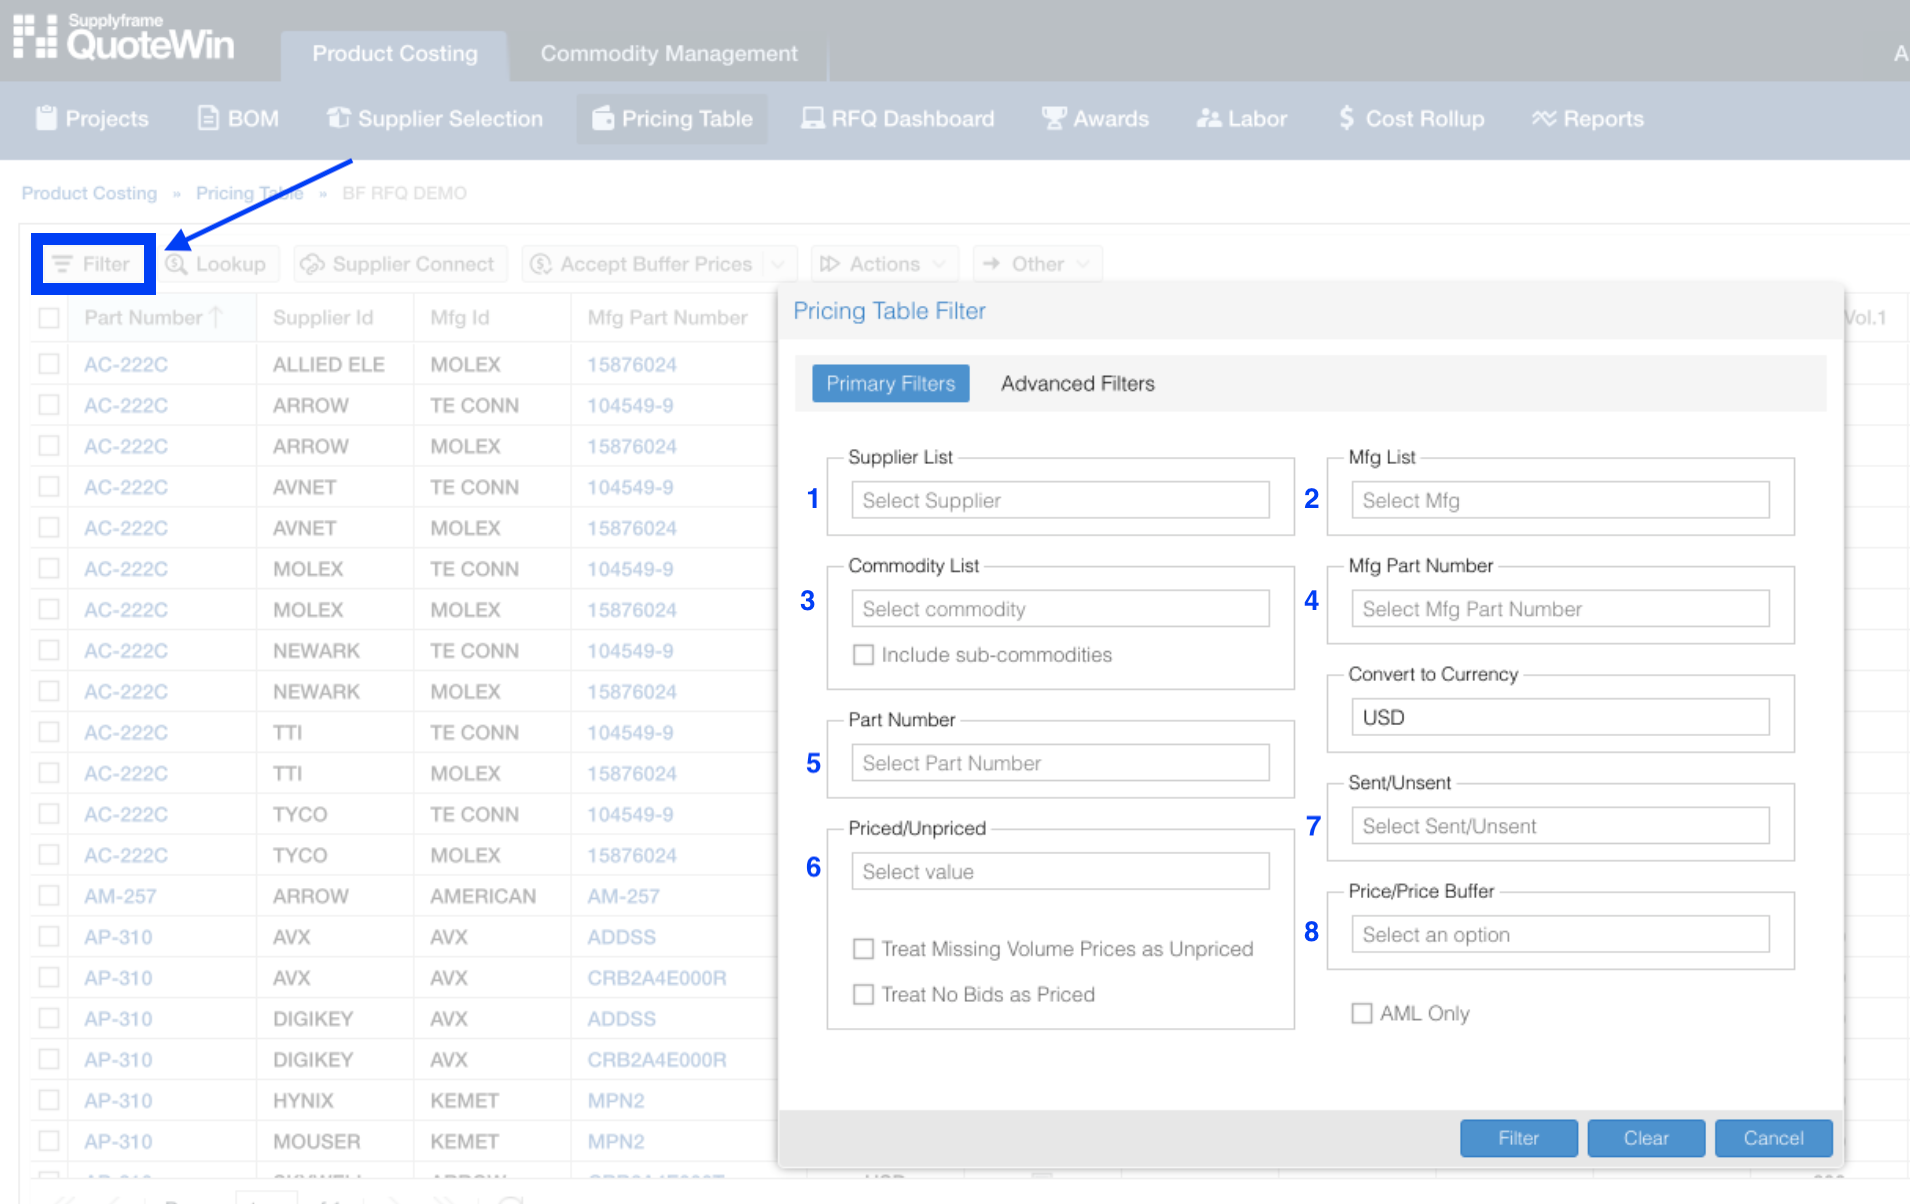
Task: Click the Labor people icon
Action: (1209, 118)
